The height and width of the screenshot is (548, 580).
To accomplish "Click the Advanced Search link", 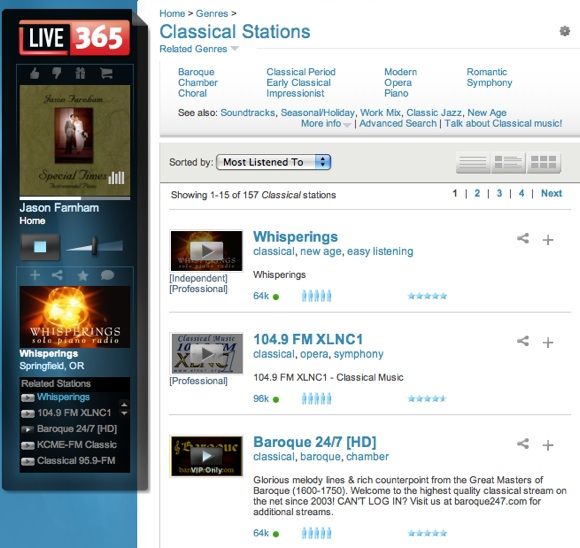I will point(398,123).
